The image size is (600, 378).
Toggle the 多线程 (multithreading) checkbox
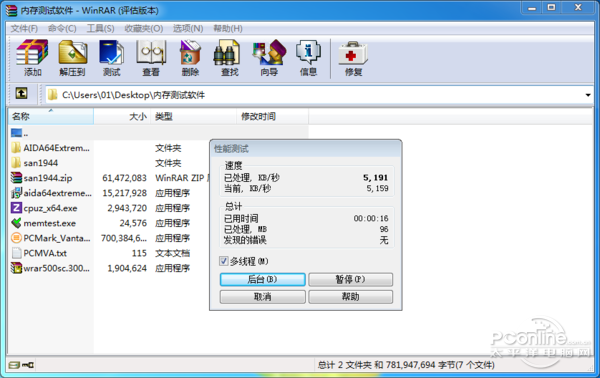[x=223, y=261]
